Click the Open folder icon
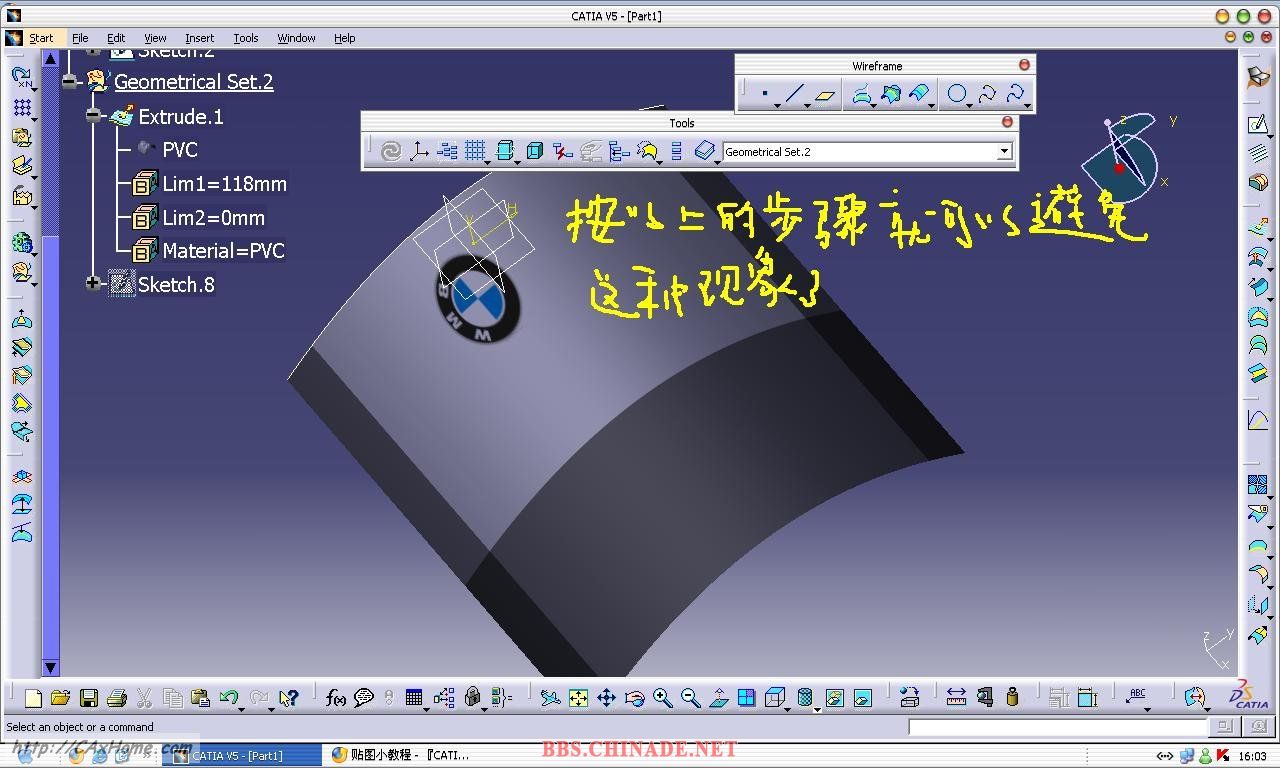Image resolution: width=1280 pixels, height=768 pixels. [x=60, y=698]
